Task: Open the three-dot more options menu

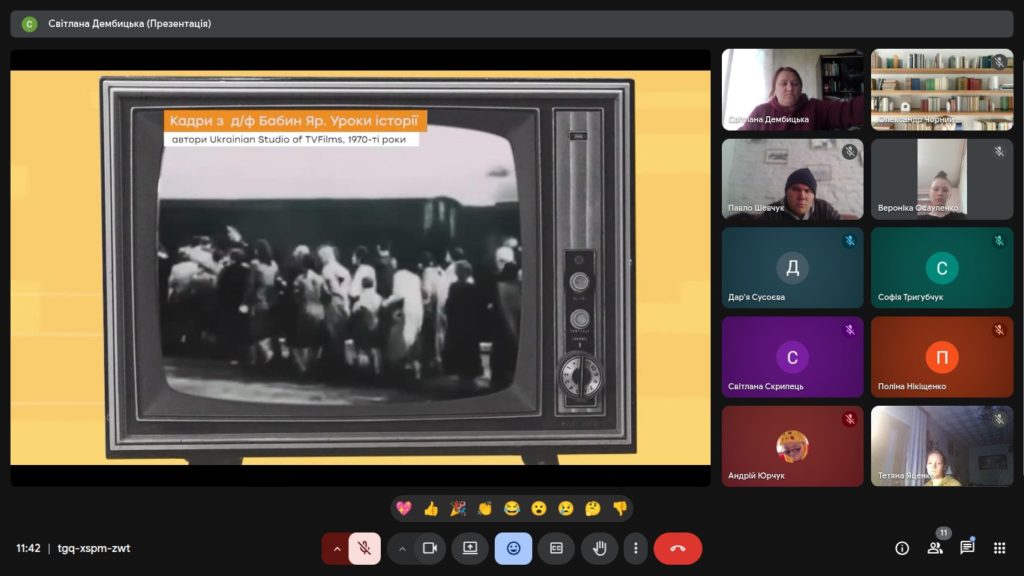Action: (636, 548)
